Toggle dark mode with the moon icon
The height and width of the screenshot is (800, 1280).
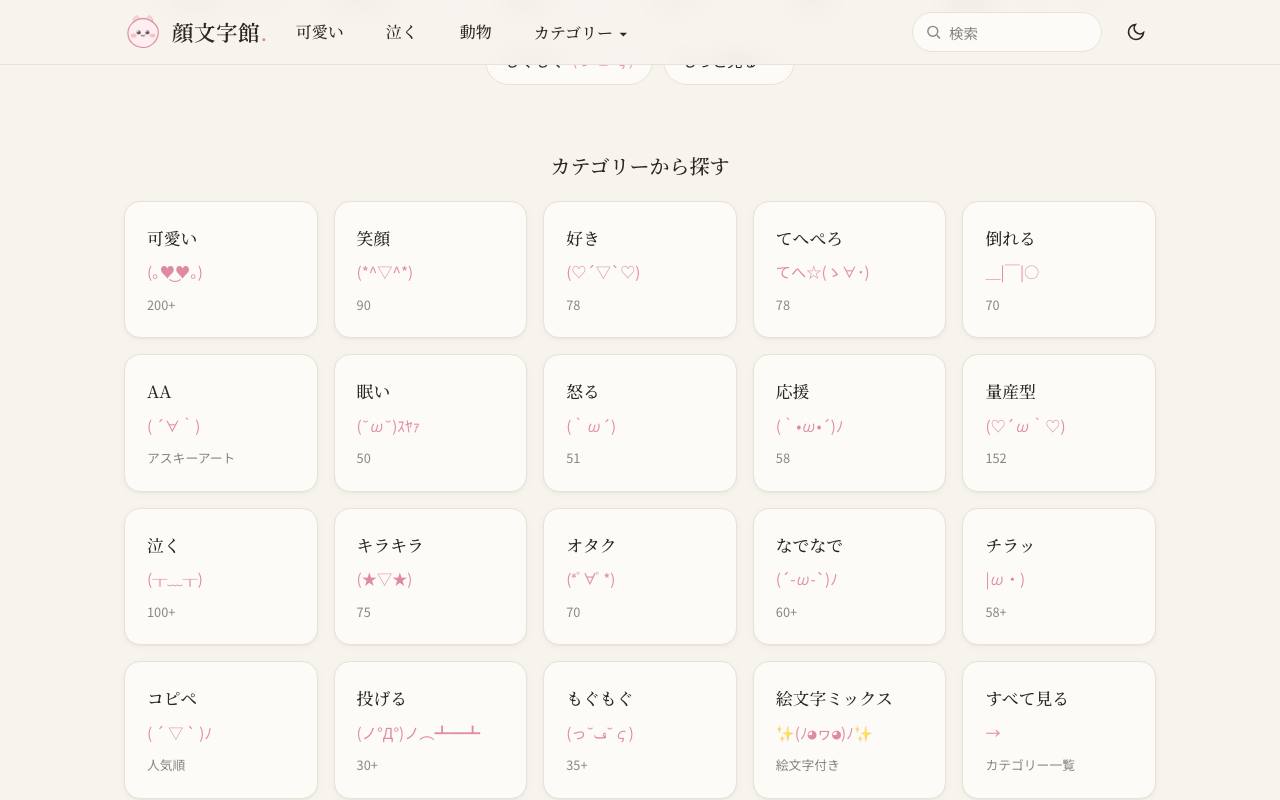1136,32
